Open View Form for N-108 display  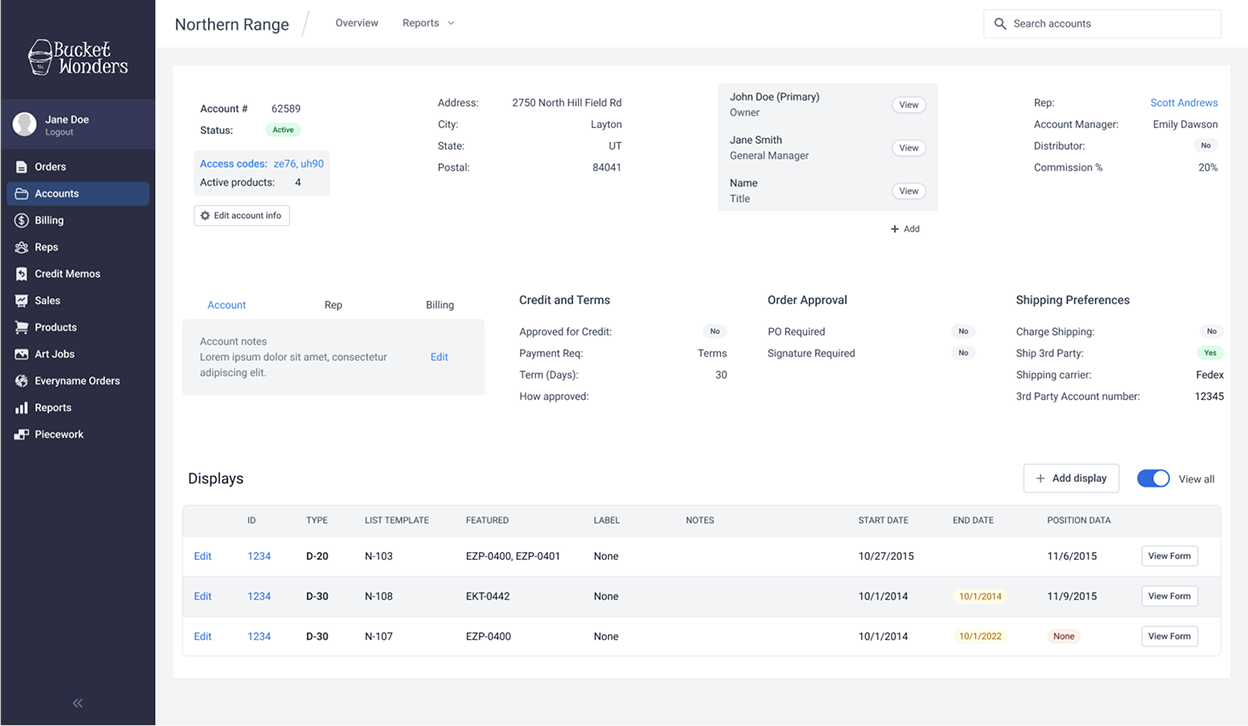pyautogui.click(x=1169, y=596)
